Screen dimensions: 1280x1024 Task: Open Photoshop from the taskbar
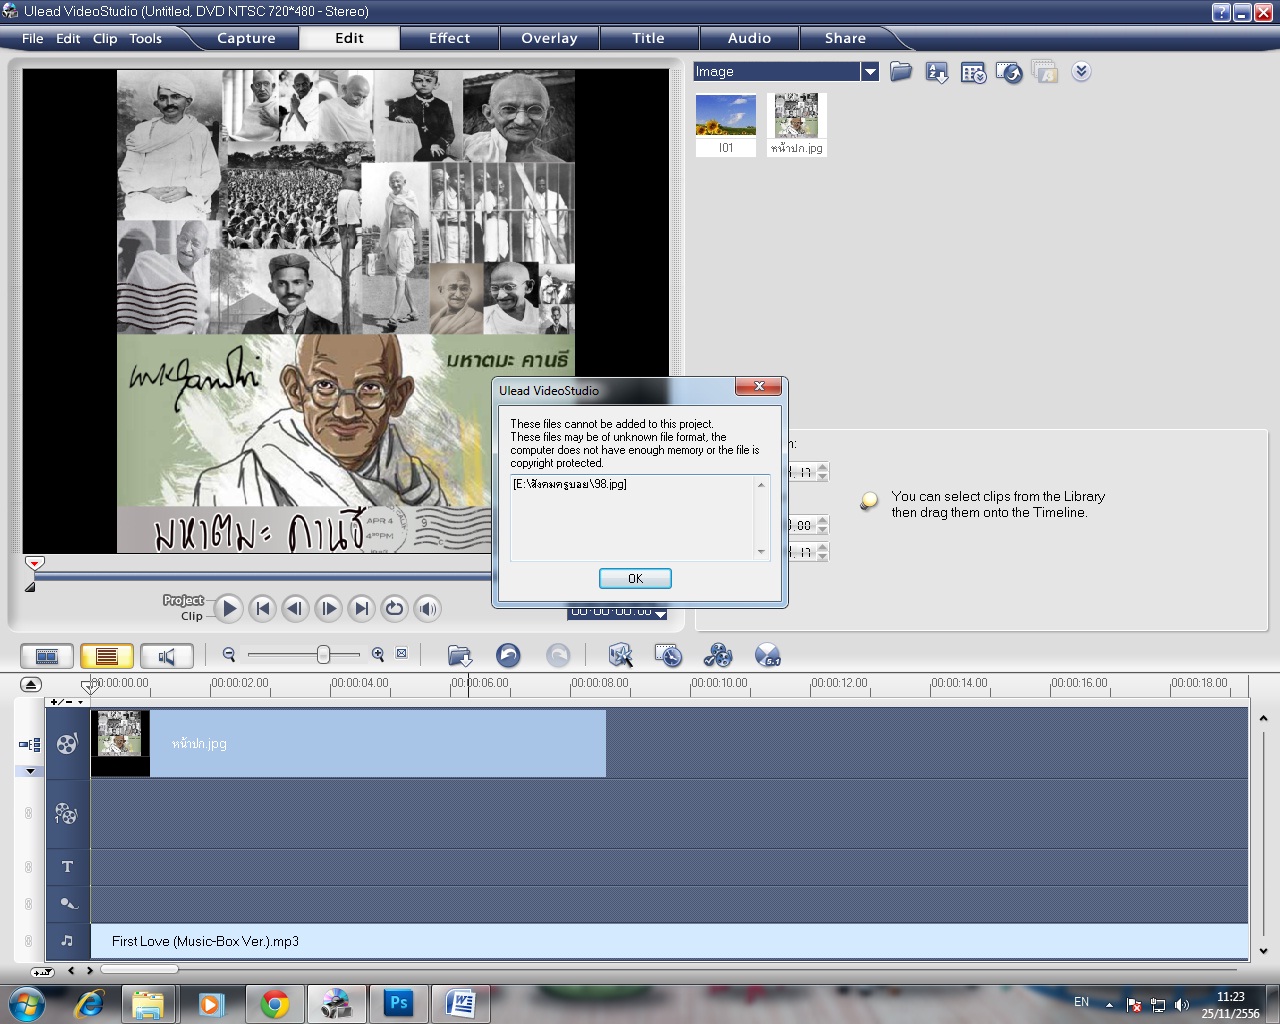pyautogui.click(x=399, y=1003)
